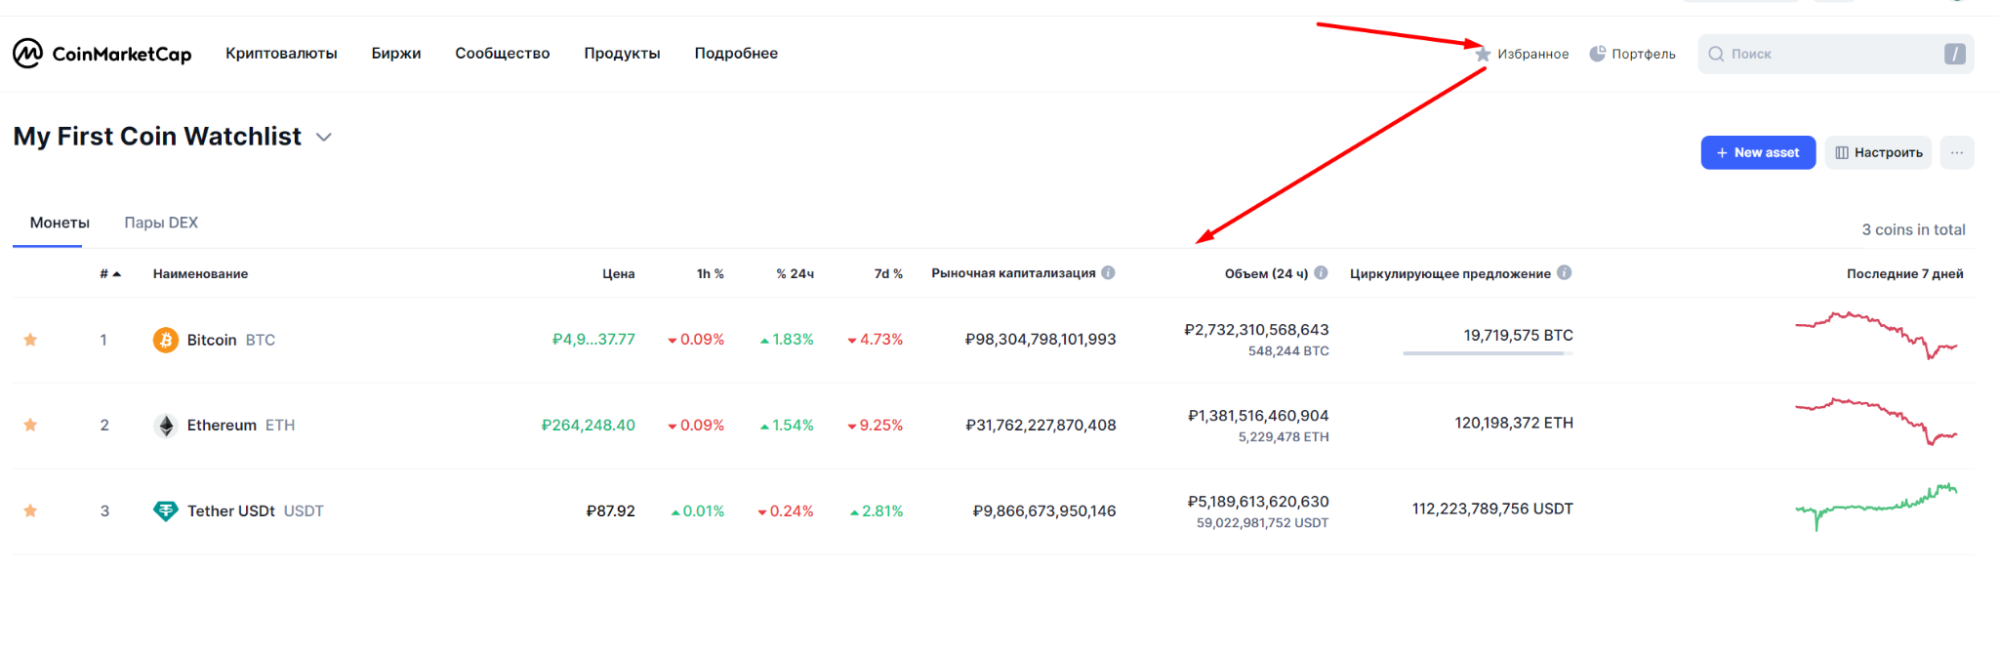The width and height of the screenshot is (1999, 652).
Task: Open Портфель pie chart icon
Action: pyautogui.click(x=1598, y=53)
